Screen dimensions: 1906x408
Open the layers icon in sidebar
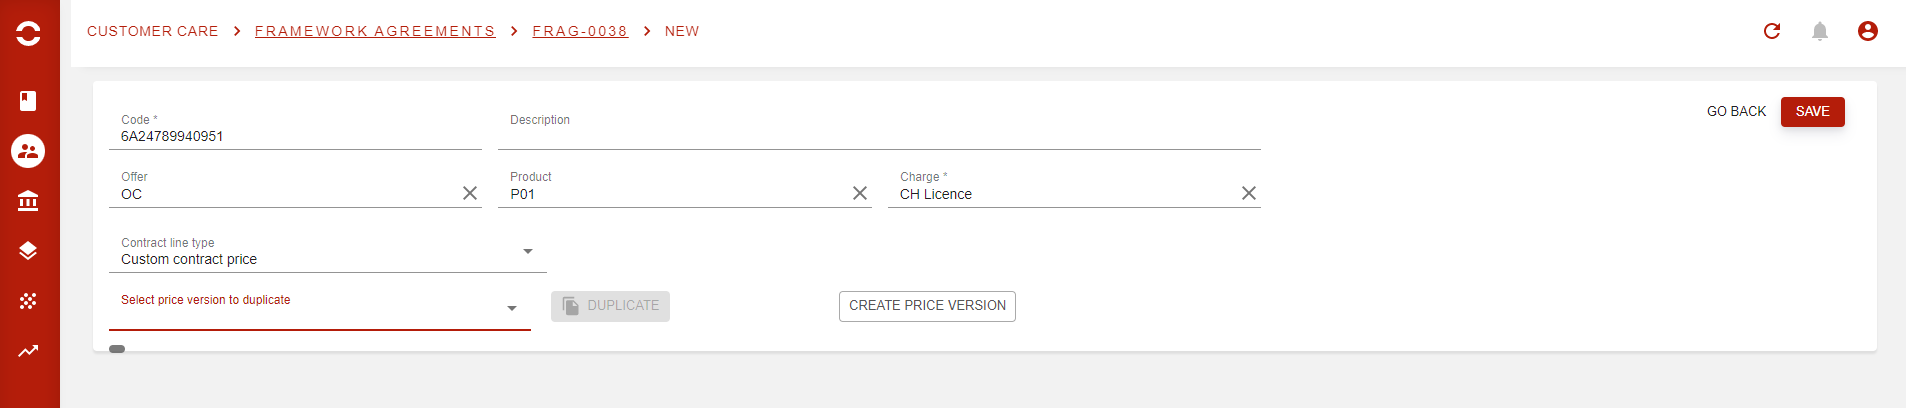click(28, 251)
